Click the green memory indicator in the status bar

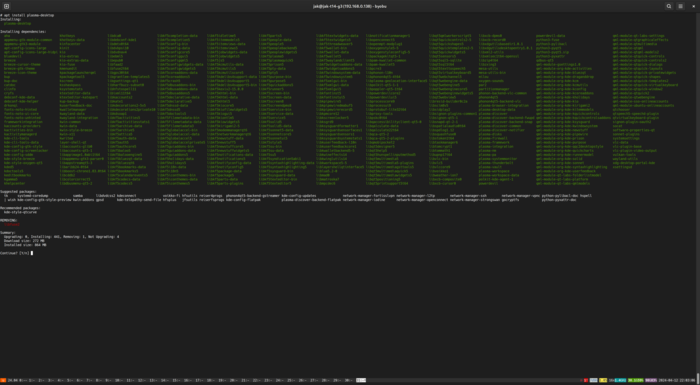(x=635, y=381)
